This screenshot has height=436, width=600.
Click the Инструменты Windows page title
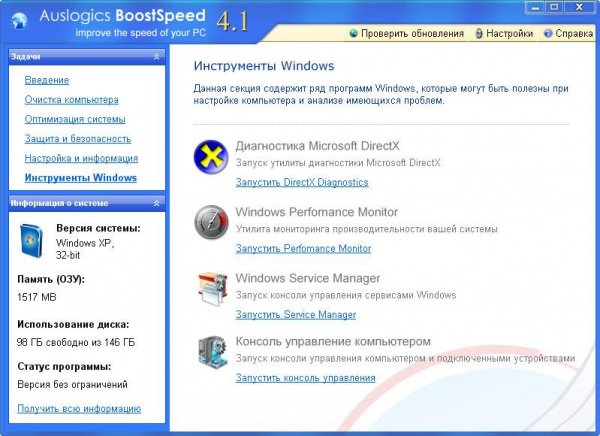264,66
